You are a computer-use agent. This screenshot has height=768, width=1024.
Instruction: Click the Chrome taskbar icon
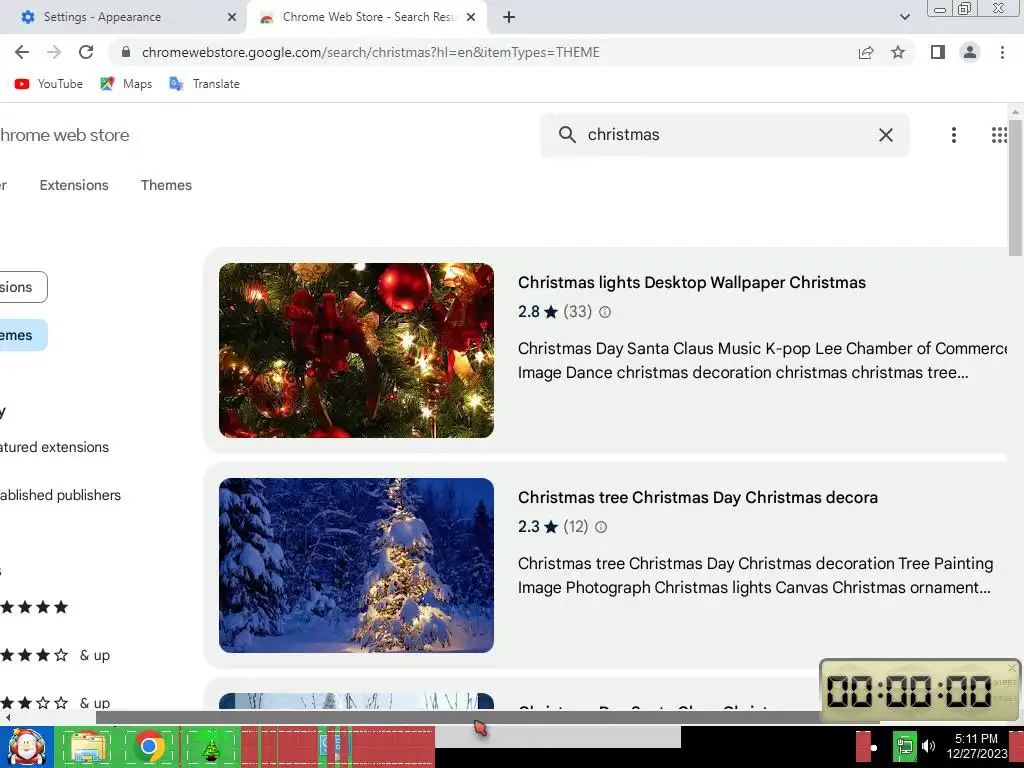coord(148,746)
